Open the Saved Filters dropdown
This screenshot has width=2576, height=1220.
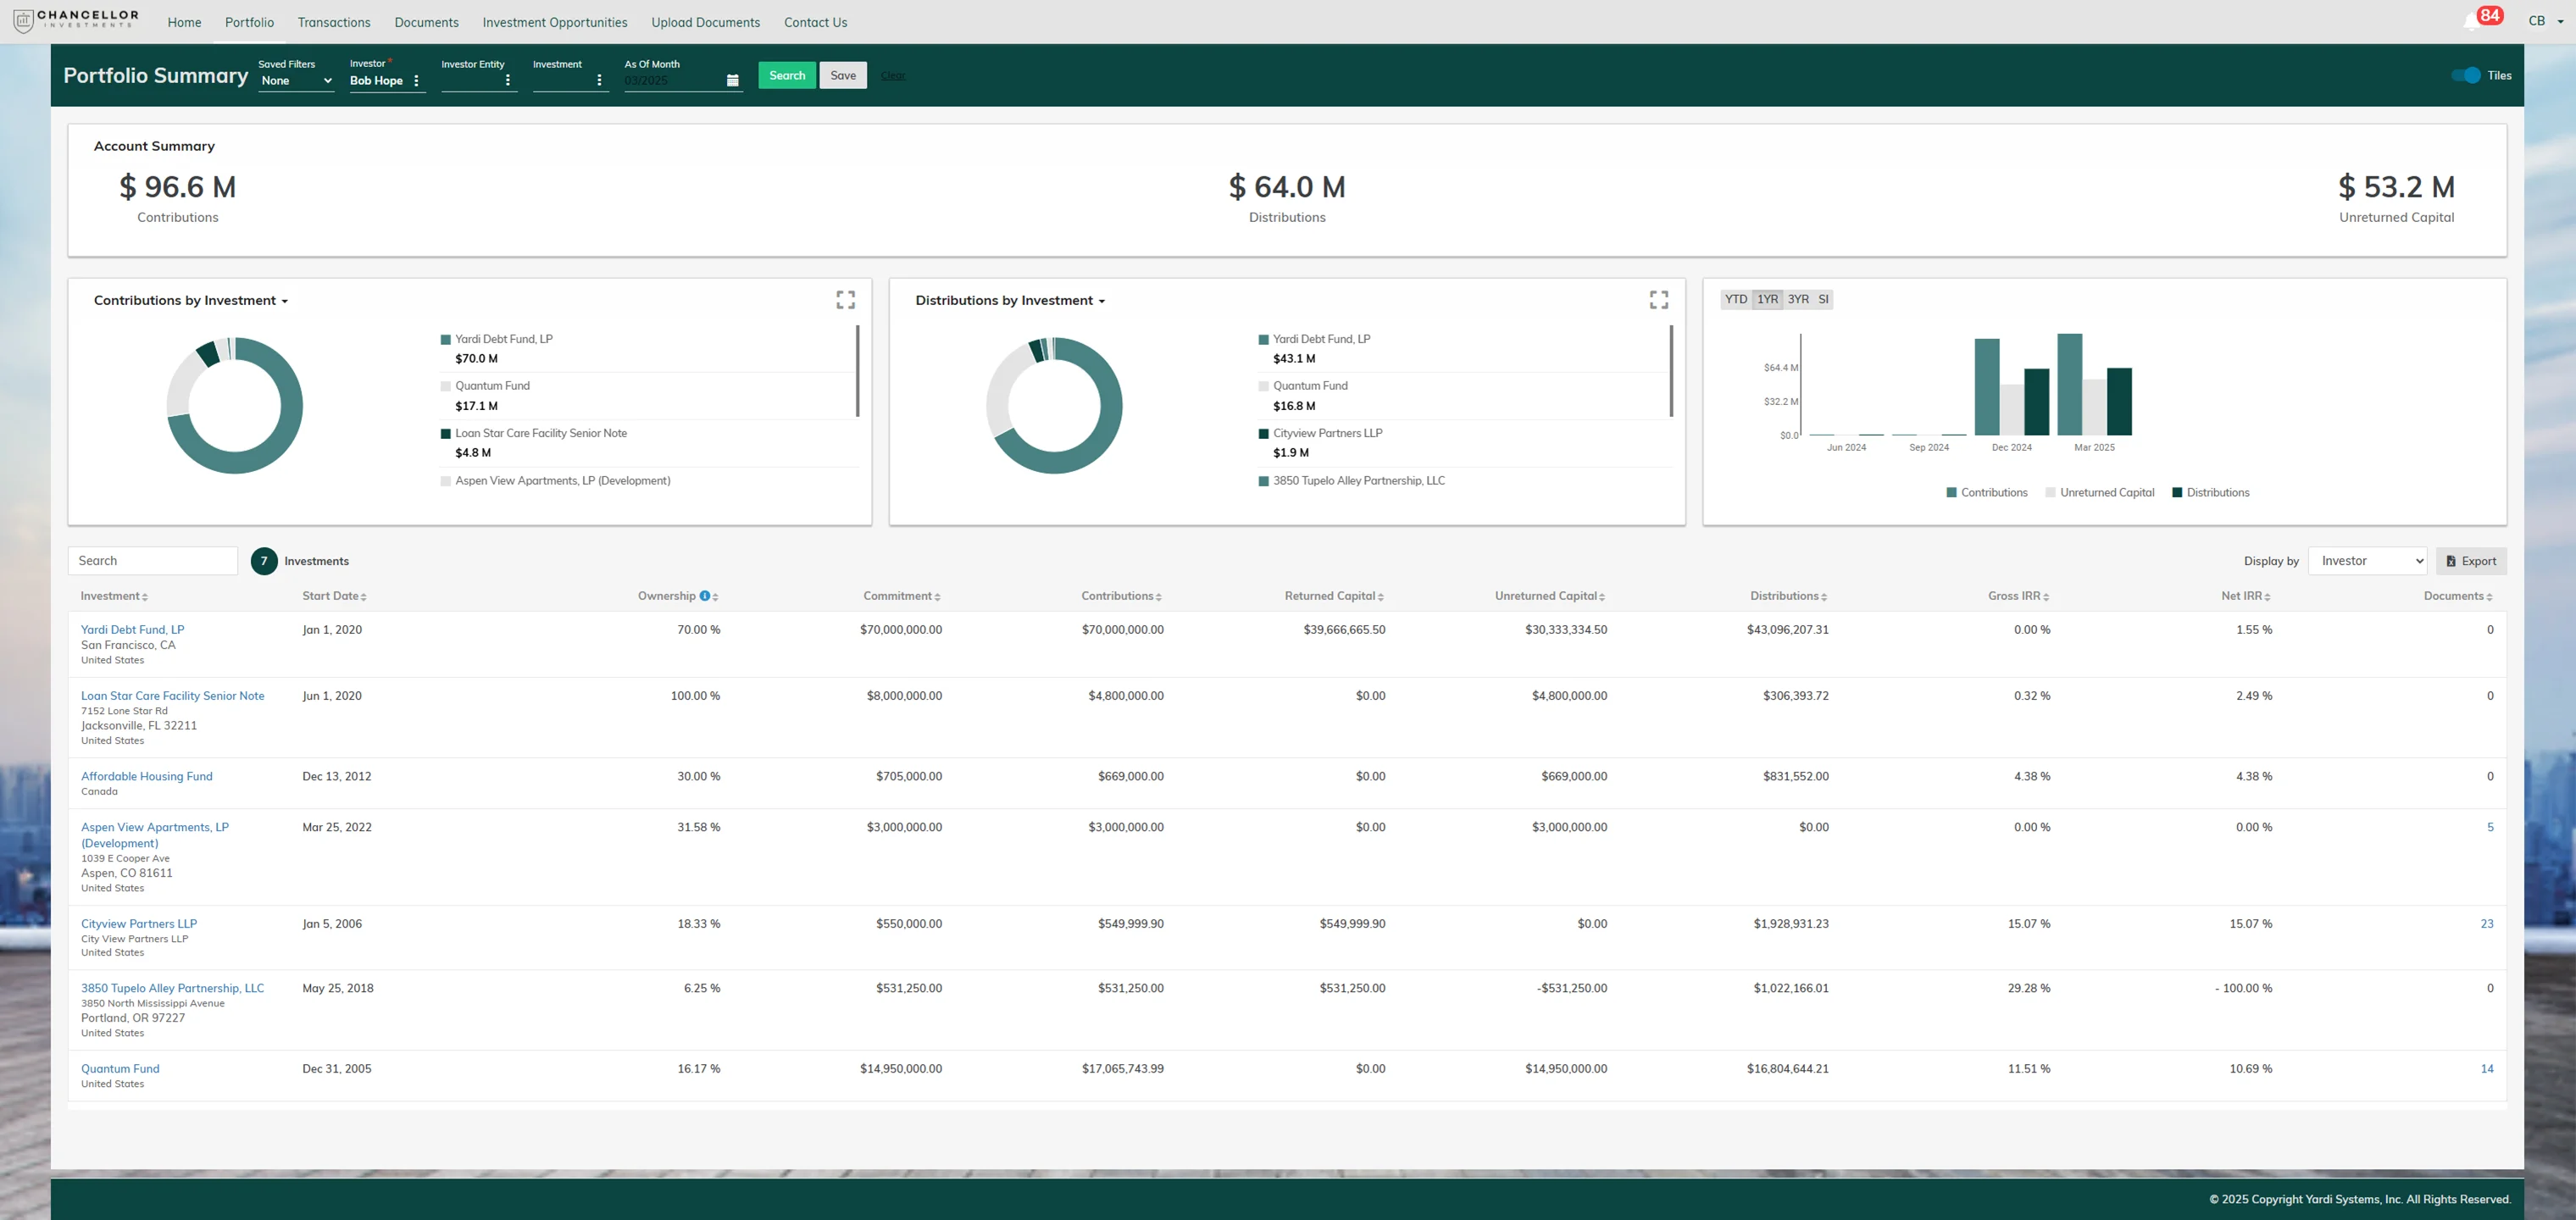(x=296, y=81)
